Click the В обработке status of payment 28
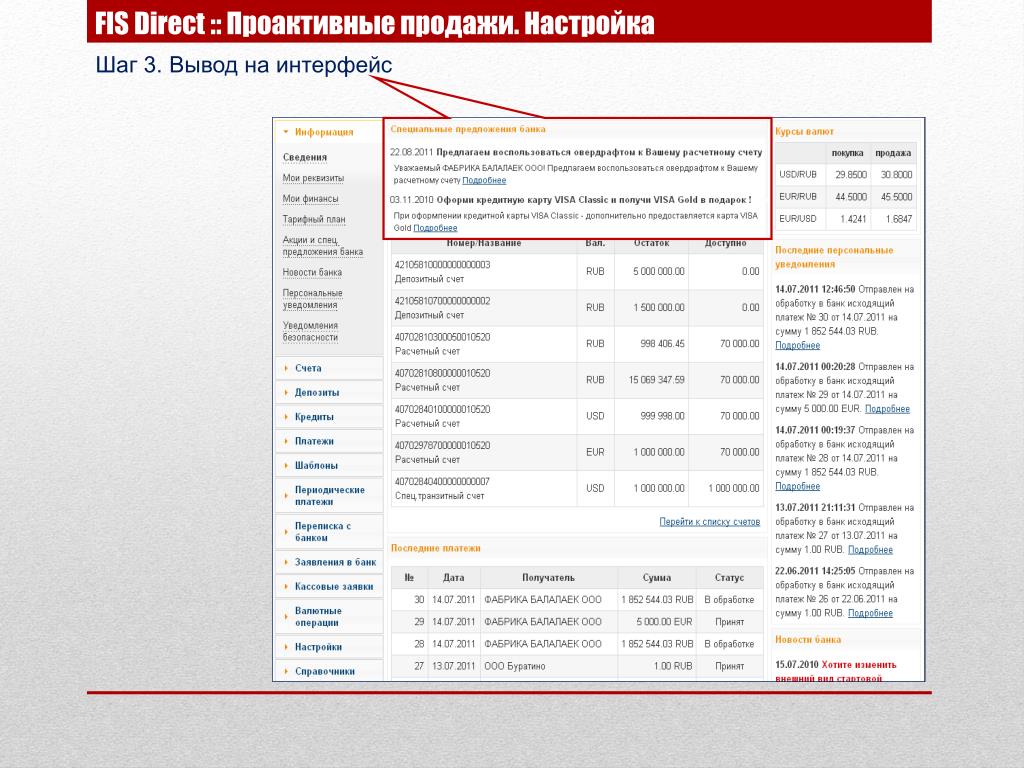Viewport: 1024px width, 768px height. point(729,645)
